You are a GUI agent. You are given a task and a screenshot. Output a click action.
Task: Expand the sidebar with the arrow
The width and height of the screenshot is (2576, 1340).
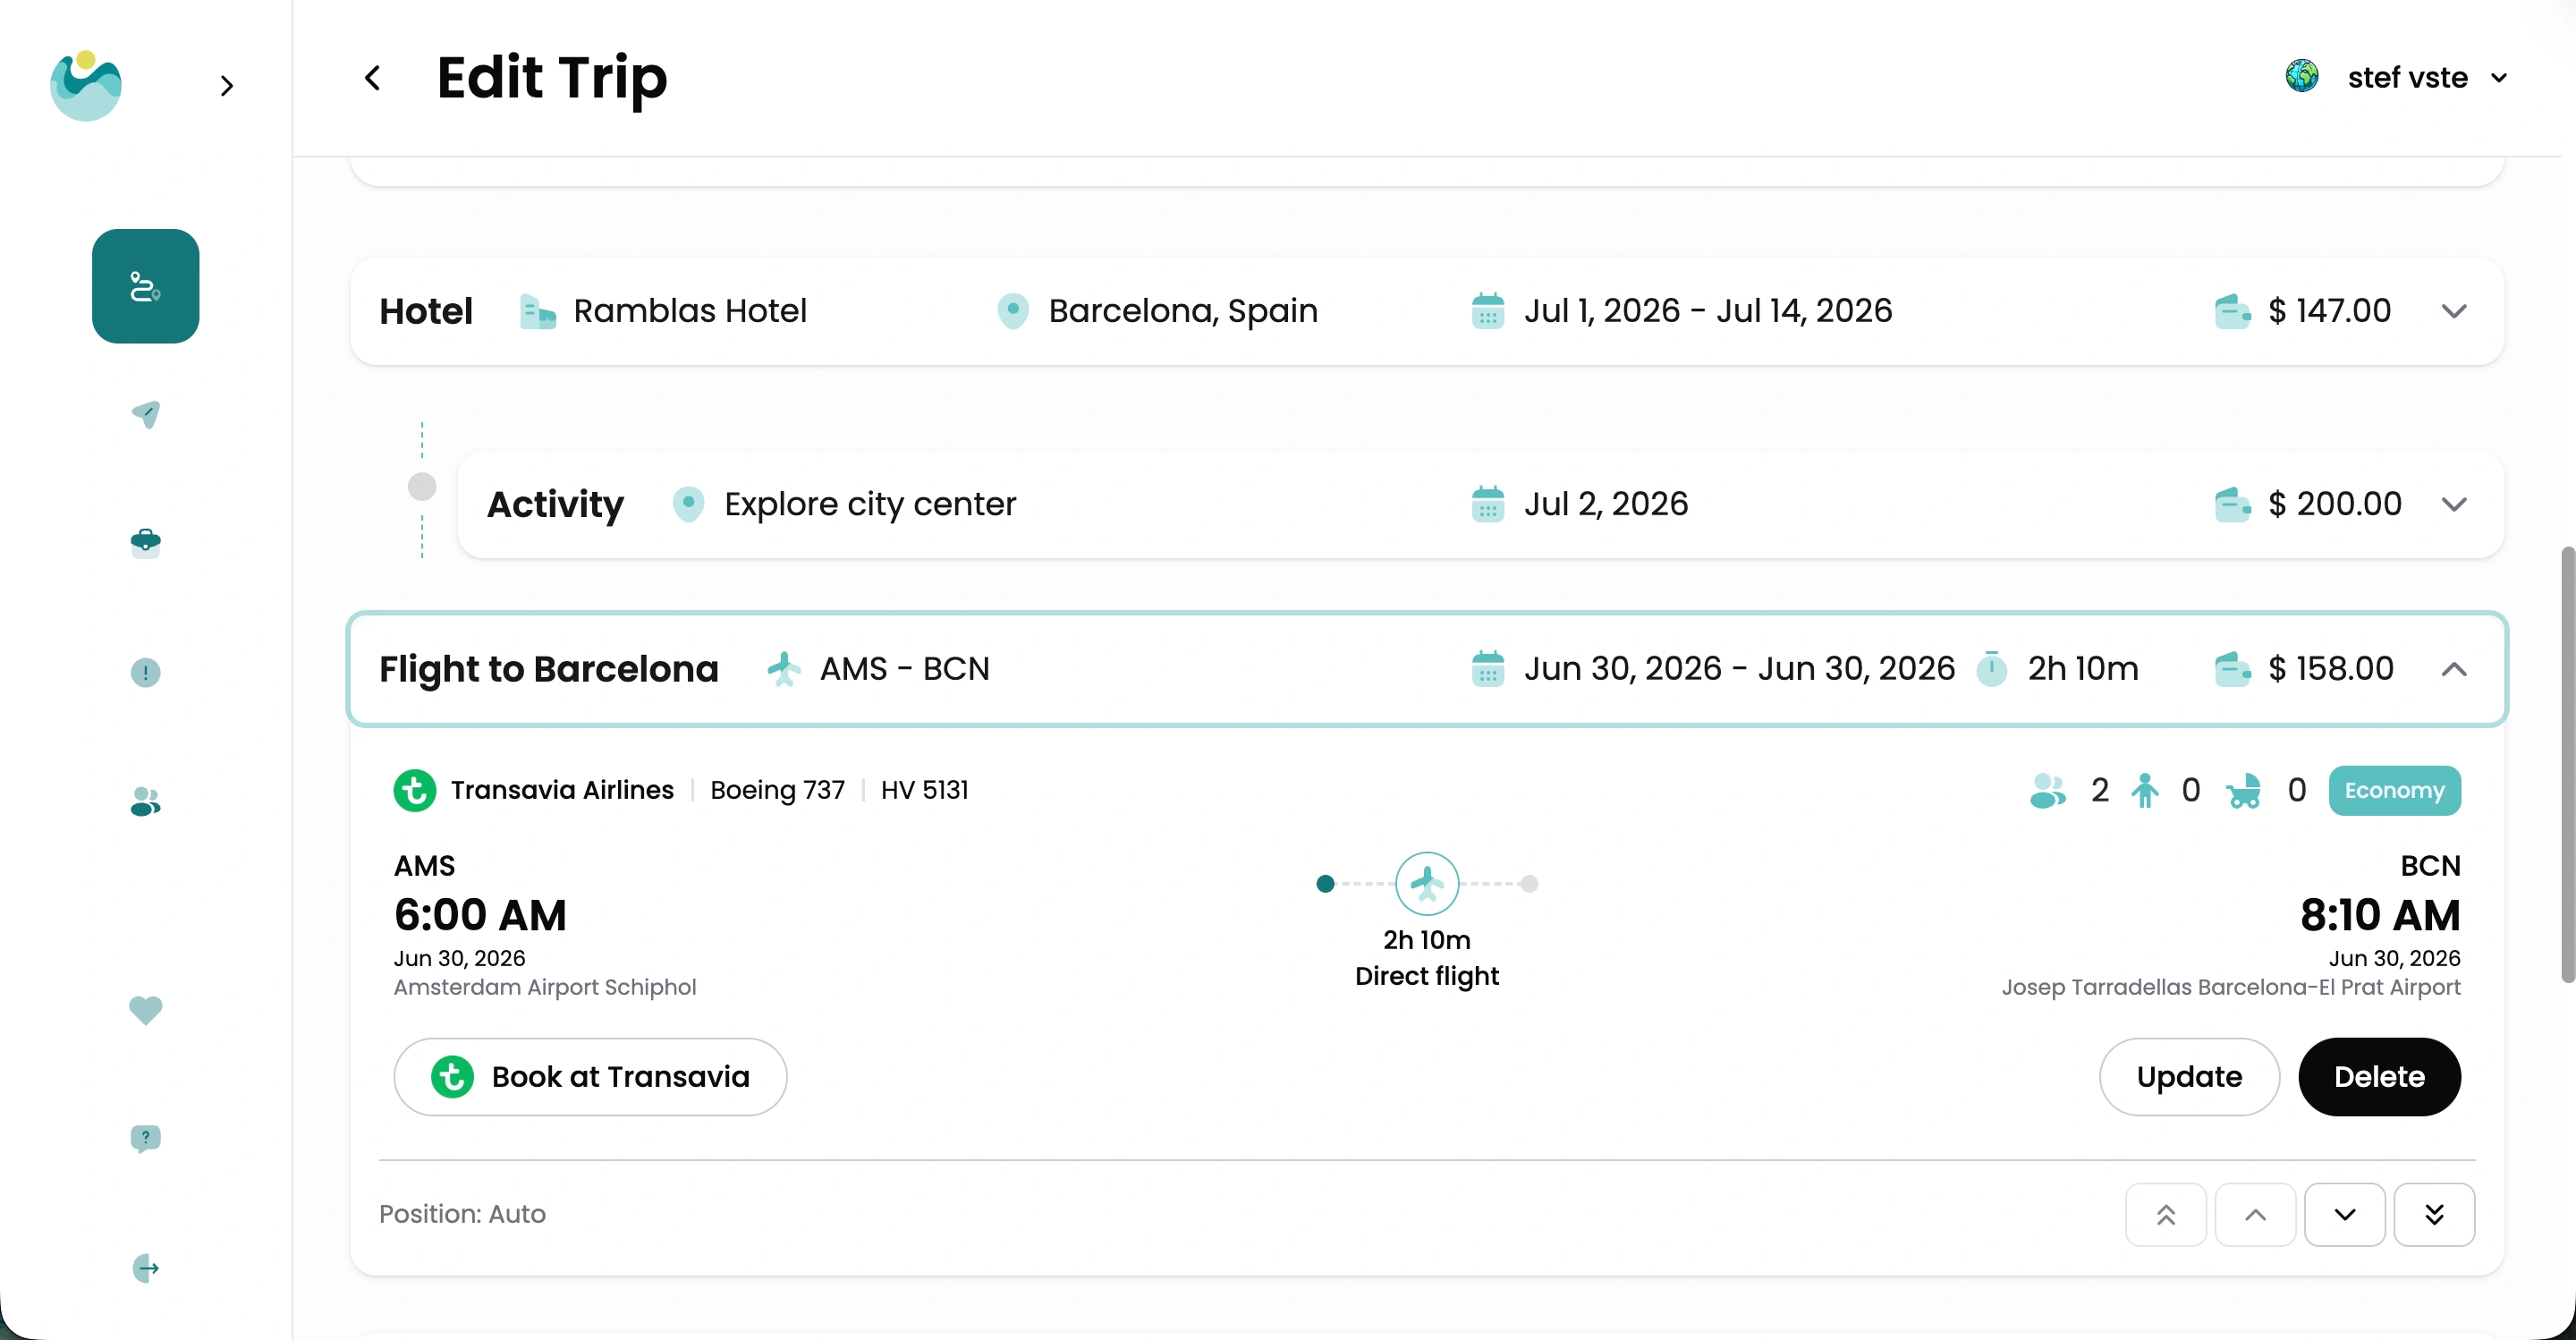tap(227, 86)
